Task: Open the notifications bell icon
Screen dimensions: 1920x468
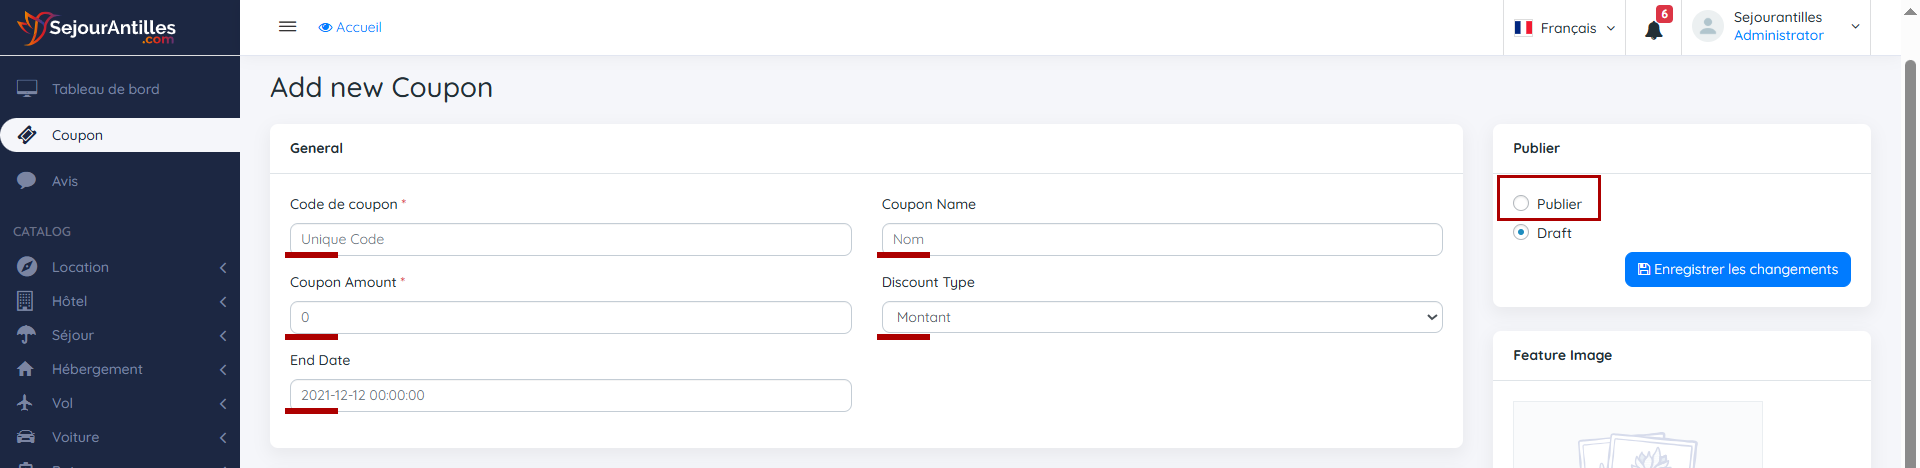Action: tap(1653, 30)
